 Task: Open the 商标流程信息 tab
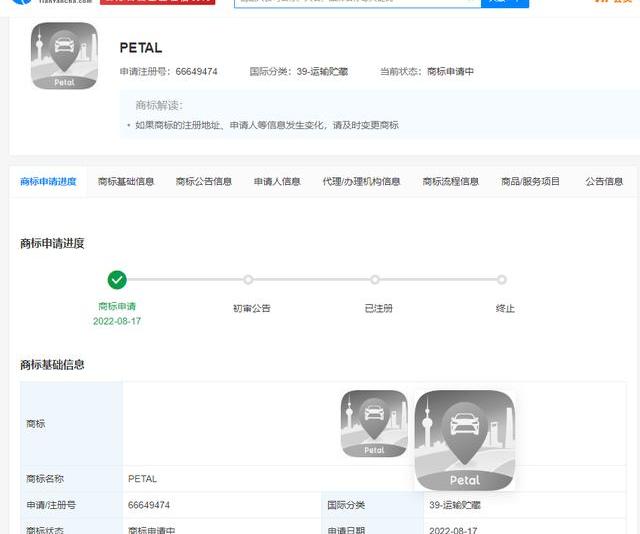point(451,182)
